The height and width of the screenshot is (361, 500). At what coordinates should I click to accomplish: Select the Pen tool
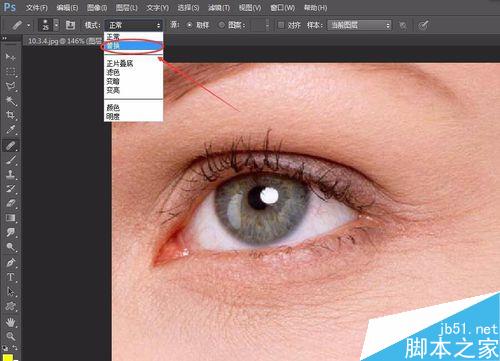[x=10, y=263]
